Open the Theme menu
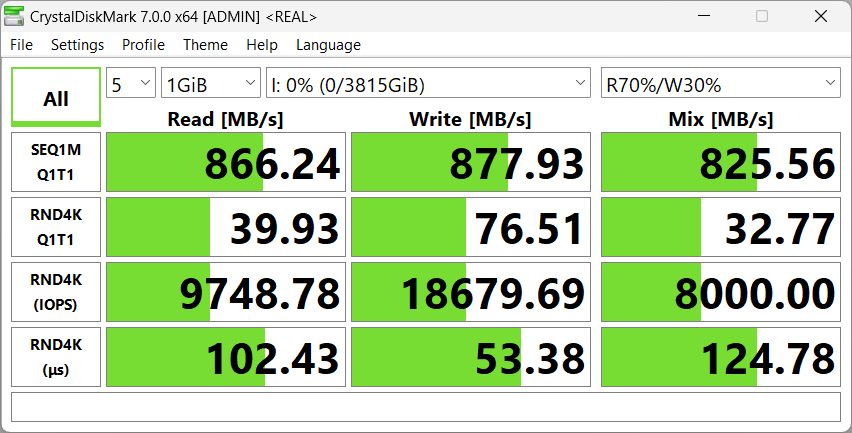This screenshot has width=852, height=433. pyautogui.click(x=205, y=45)
